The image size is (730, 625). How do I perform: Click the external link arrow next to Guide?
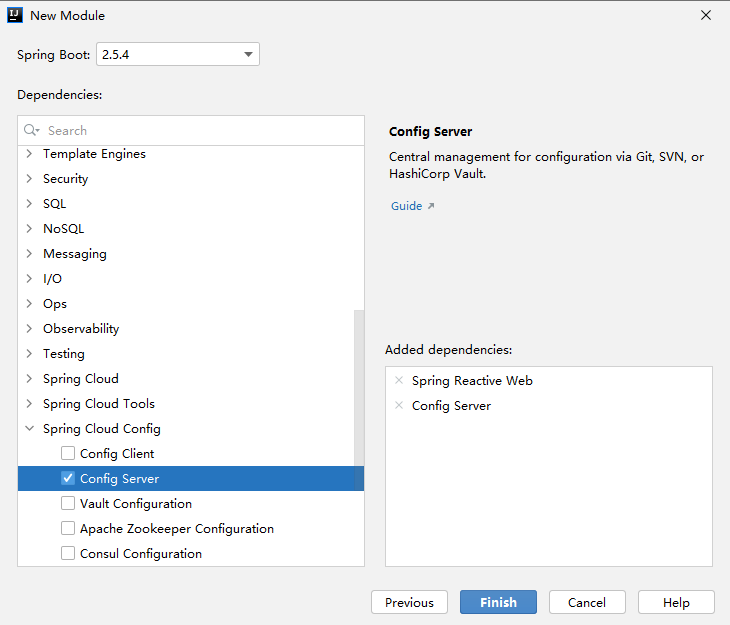(431, 206)
